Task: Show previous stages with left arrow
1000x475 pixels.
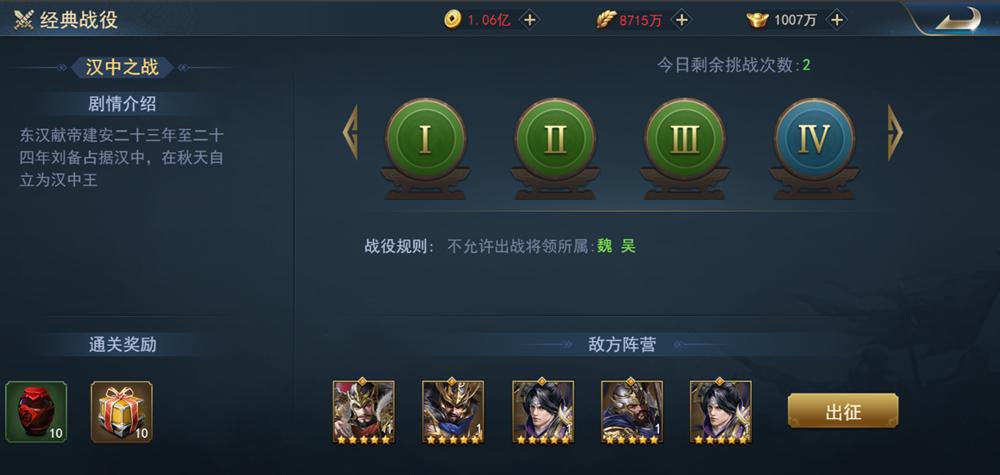Action: pyautogui.click(x=350, y=133)
